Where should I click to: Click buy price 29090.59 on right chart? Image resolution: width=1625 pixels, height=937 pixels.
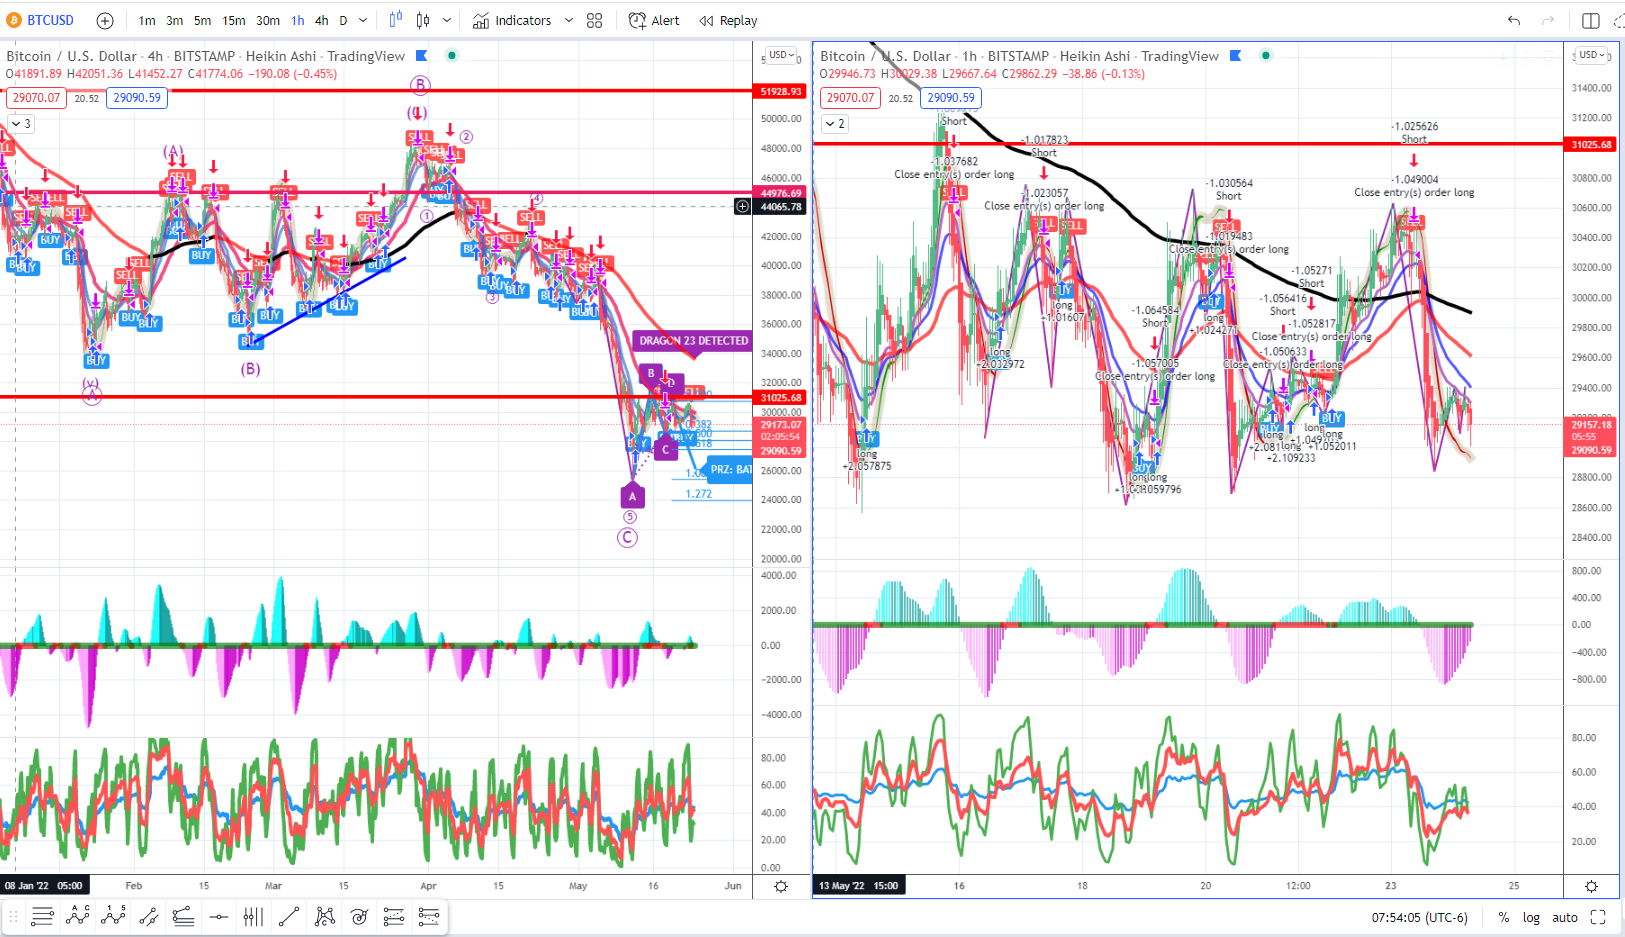(x=951, y=98)
